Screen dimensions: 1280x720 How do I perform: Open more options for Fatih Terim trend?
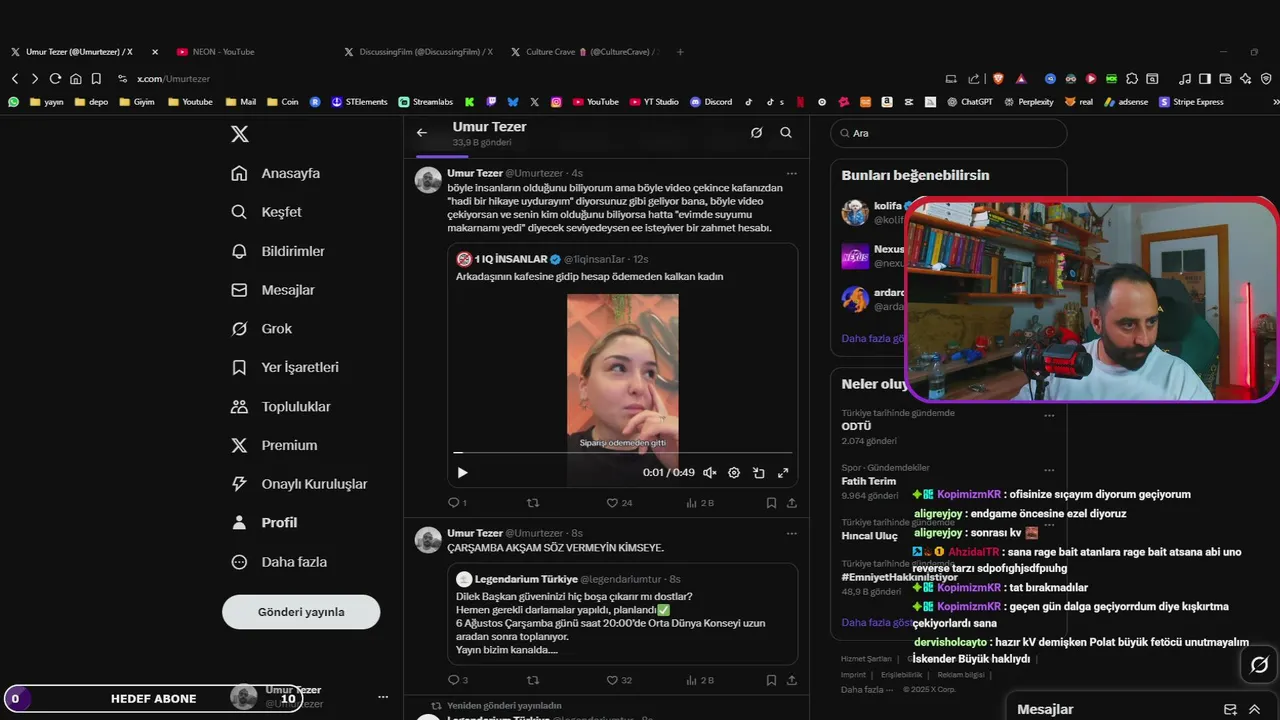(x=1049, y=470)
